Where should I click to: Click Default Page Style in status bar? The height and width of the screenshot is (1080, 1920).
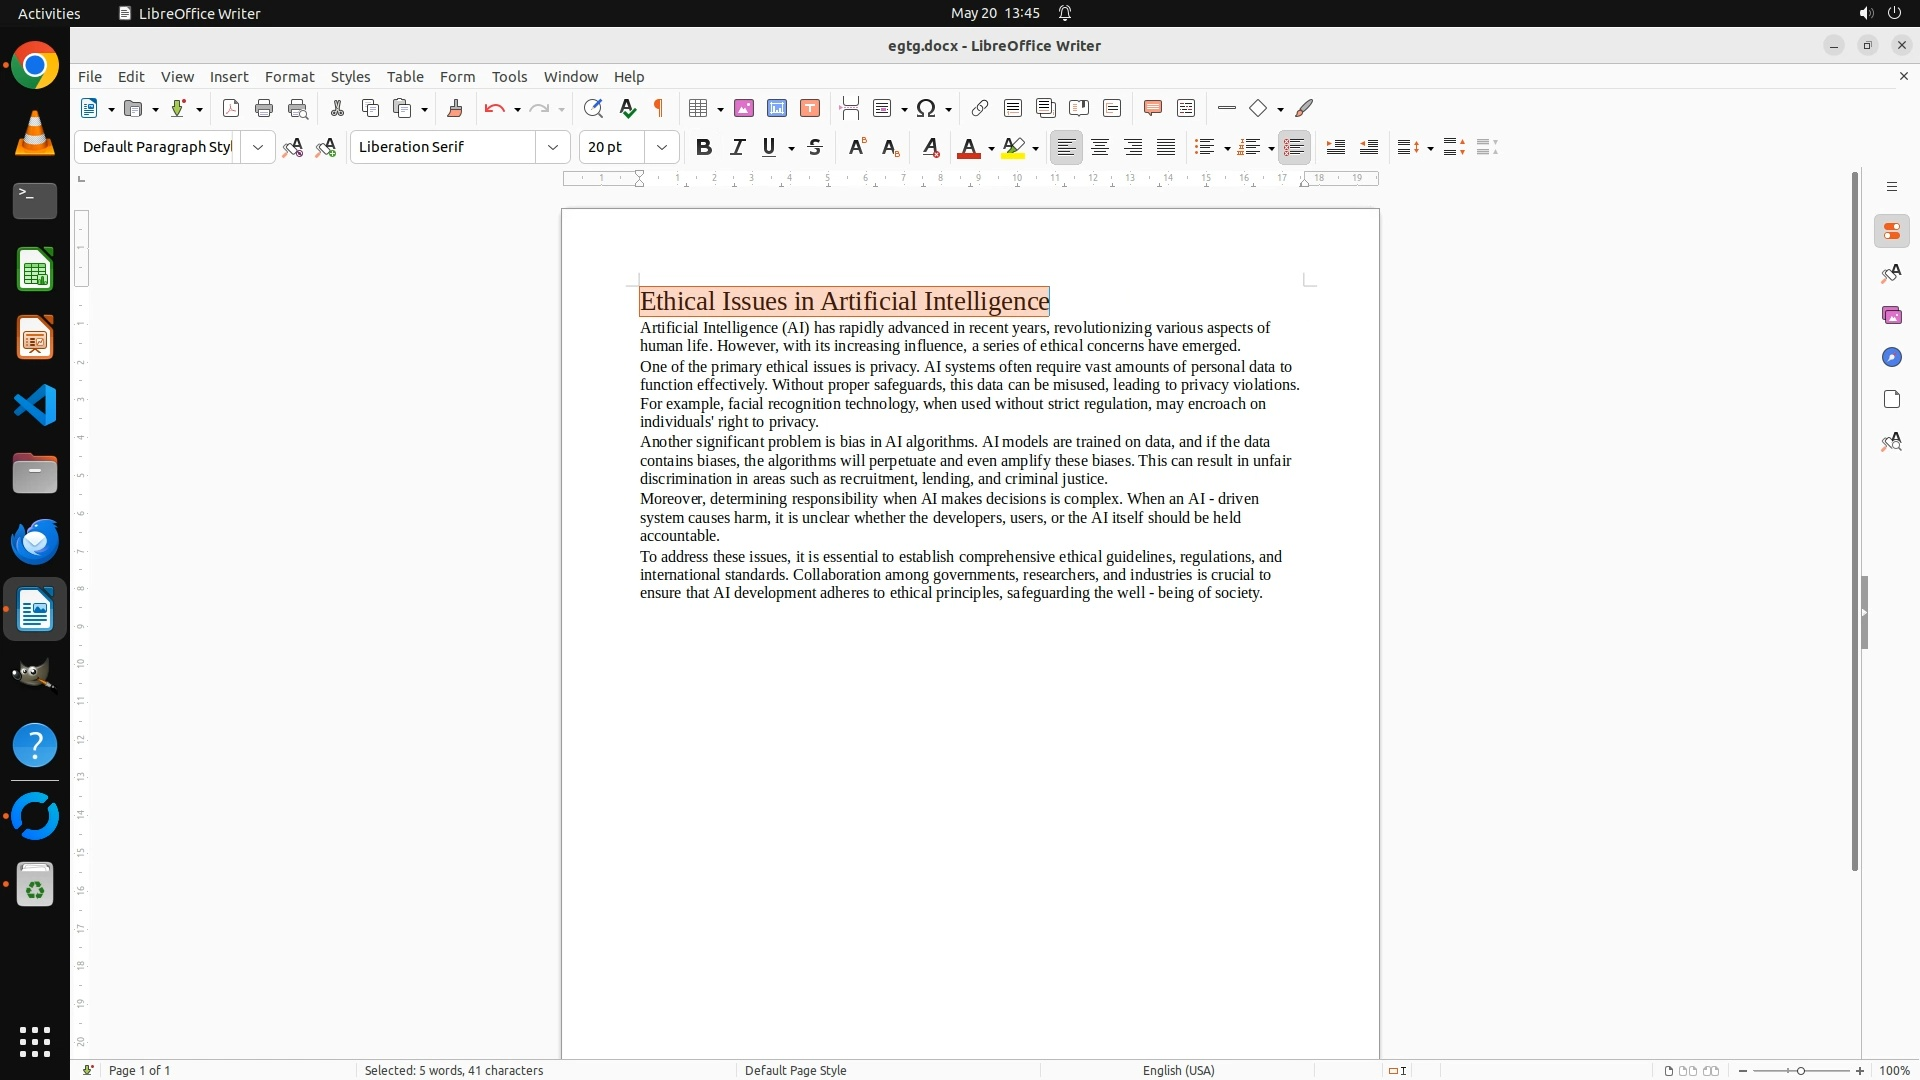tap(795, 1070)
